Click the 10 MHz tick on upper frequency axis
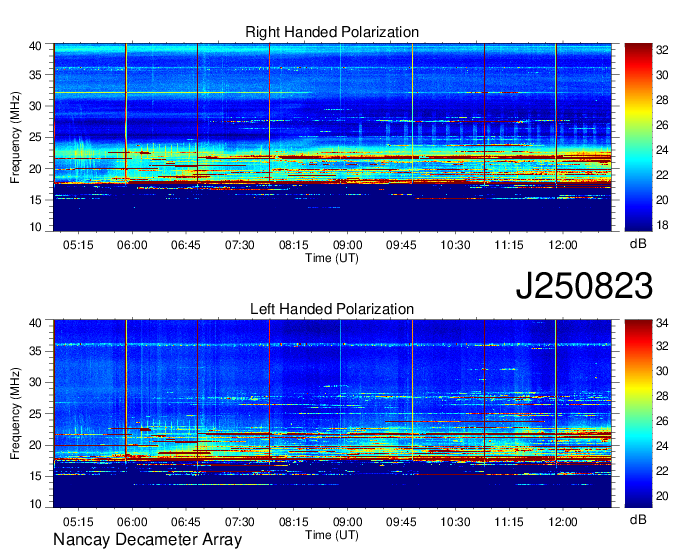 point(35,227)
